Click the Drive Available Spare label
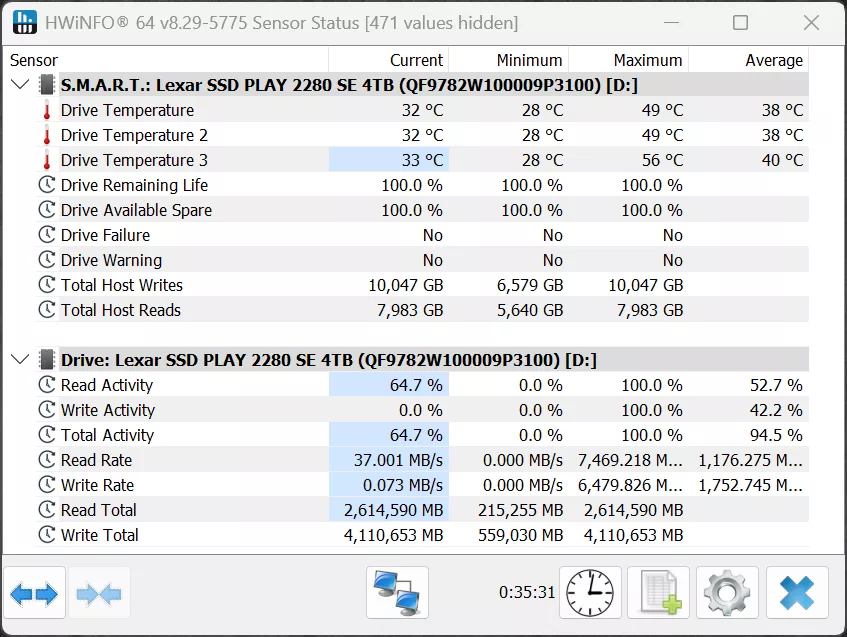 click(136, 210)
